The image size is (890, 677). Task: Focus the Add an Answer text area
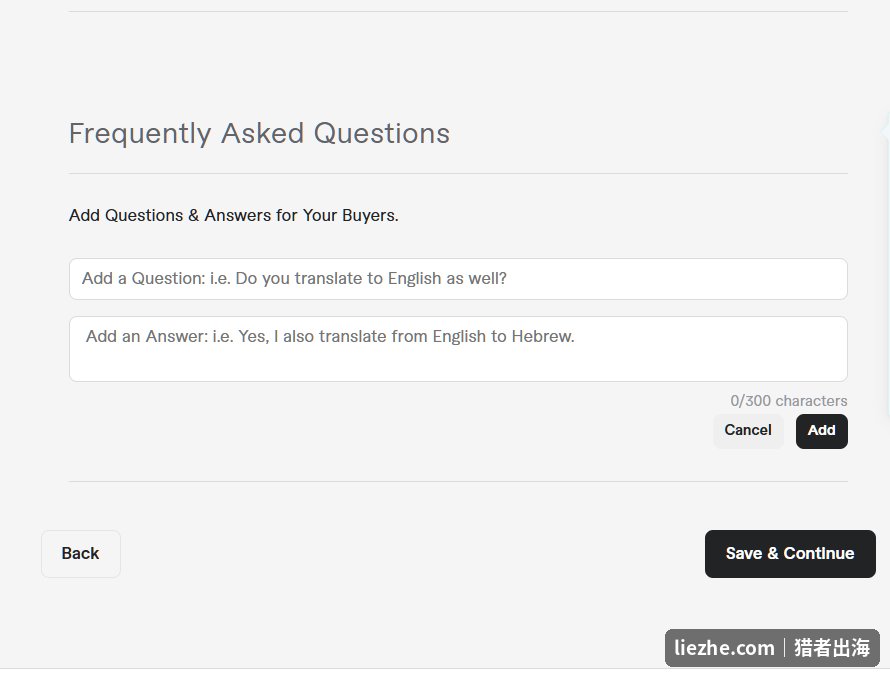click(x=458, y=349)
